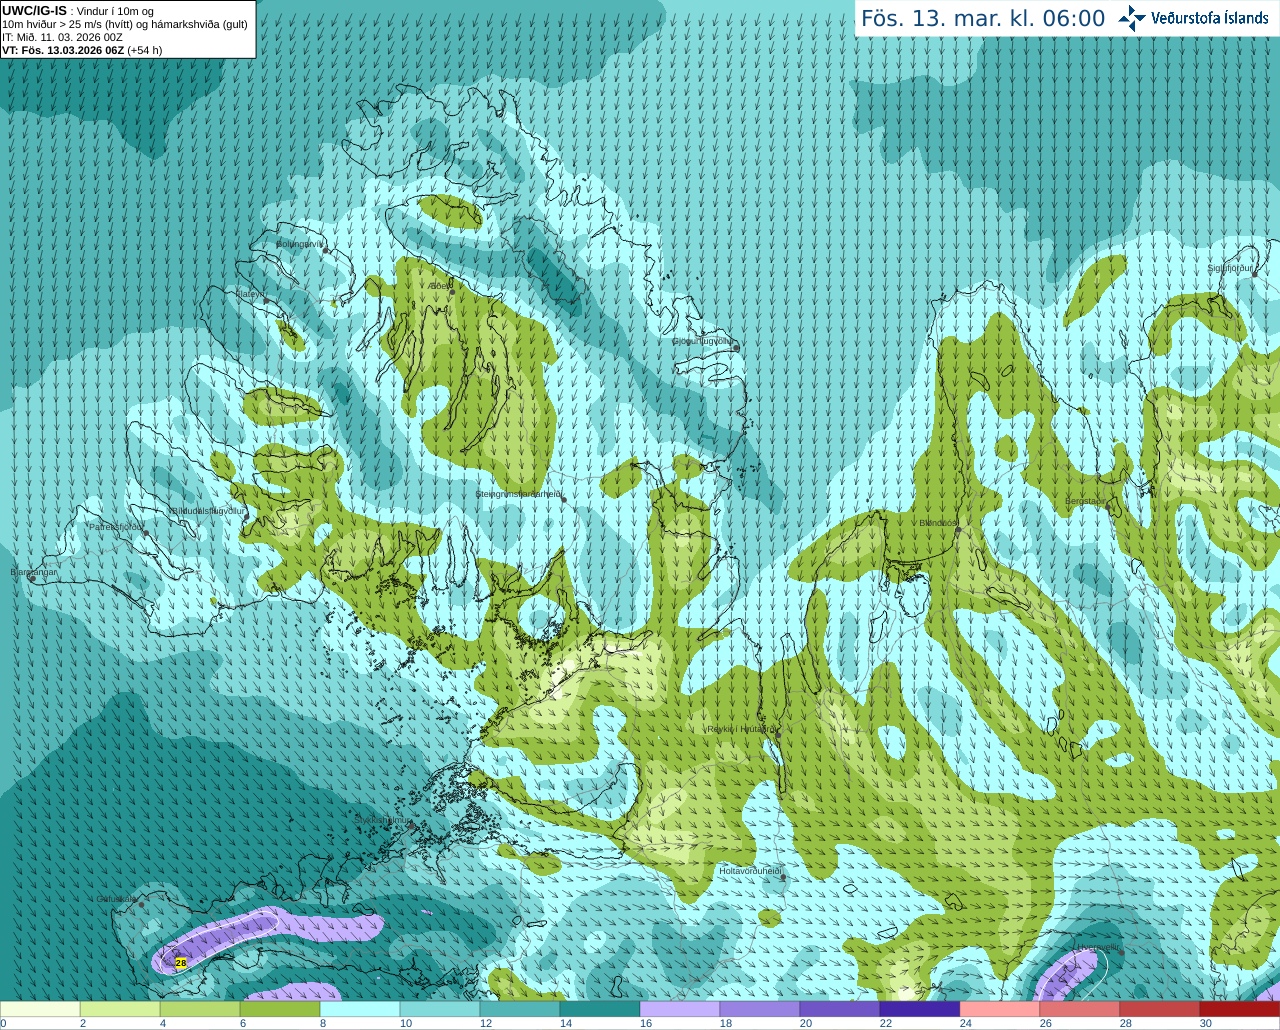Click the UWC/IG-IS model title text
Viewport: 1280px width, 1030px height.
click(34, 11)
